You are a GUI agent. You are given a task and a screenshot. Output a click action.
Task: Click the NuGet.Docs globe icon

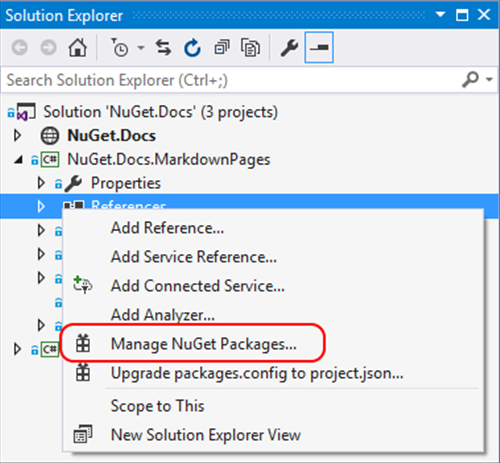point(50,136)
